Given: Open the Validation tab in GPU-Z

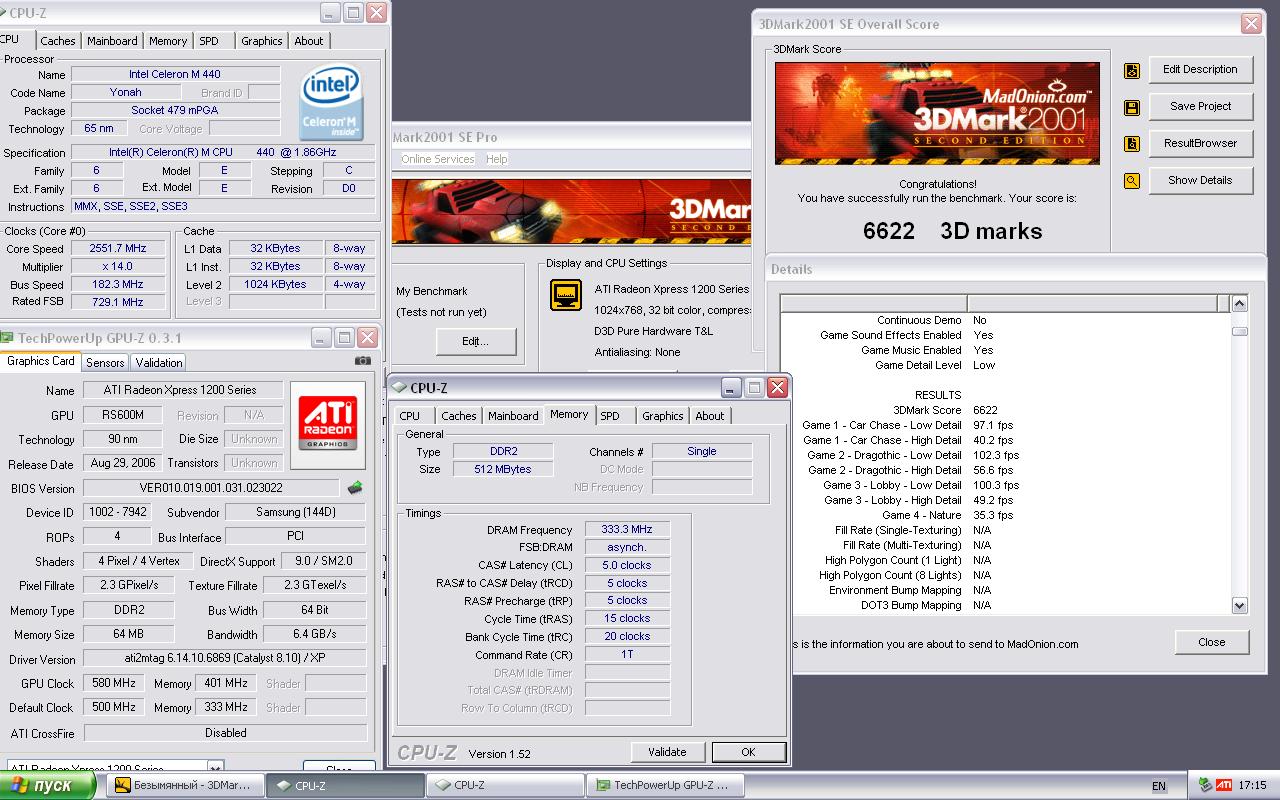Looking at the screenshot, I should (159, 363).
